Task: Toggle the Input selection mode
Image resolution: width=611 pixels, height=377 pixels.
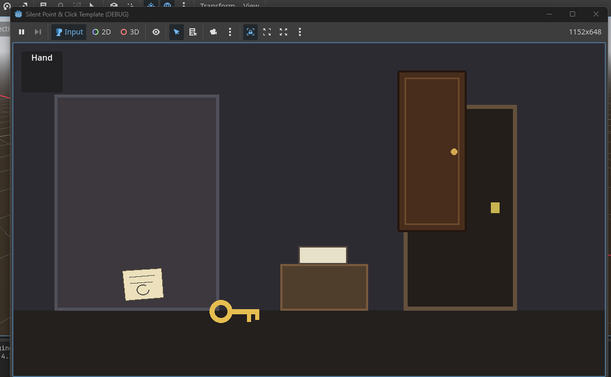Action: coord(69,32)
